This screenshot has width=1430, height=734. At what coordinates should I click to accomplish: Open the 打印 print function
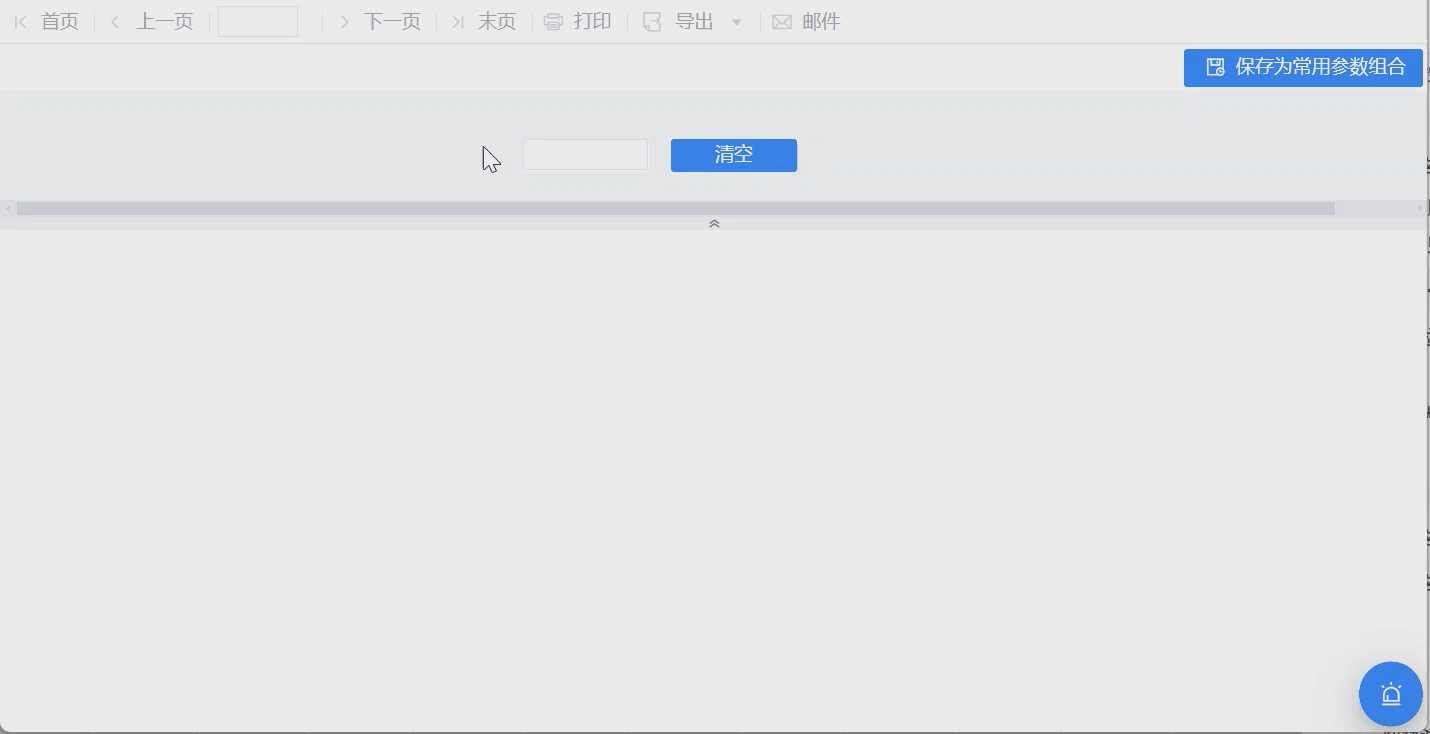pos(579,21)
